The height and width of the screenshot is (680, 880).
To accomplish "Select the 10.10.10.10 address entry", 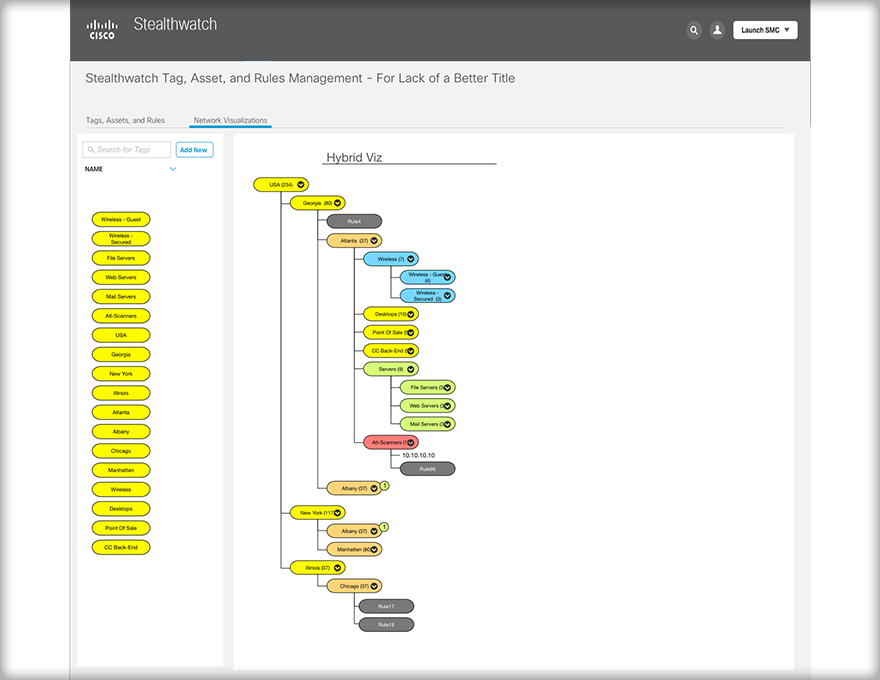I will [419, 456].
